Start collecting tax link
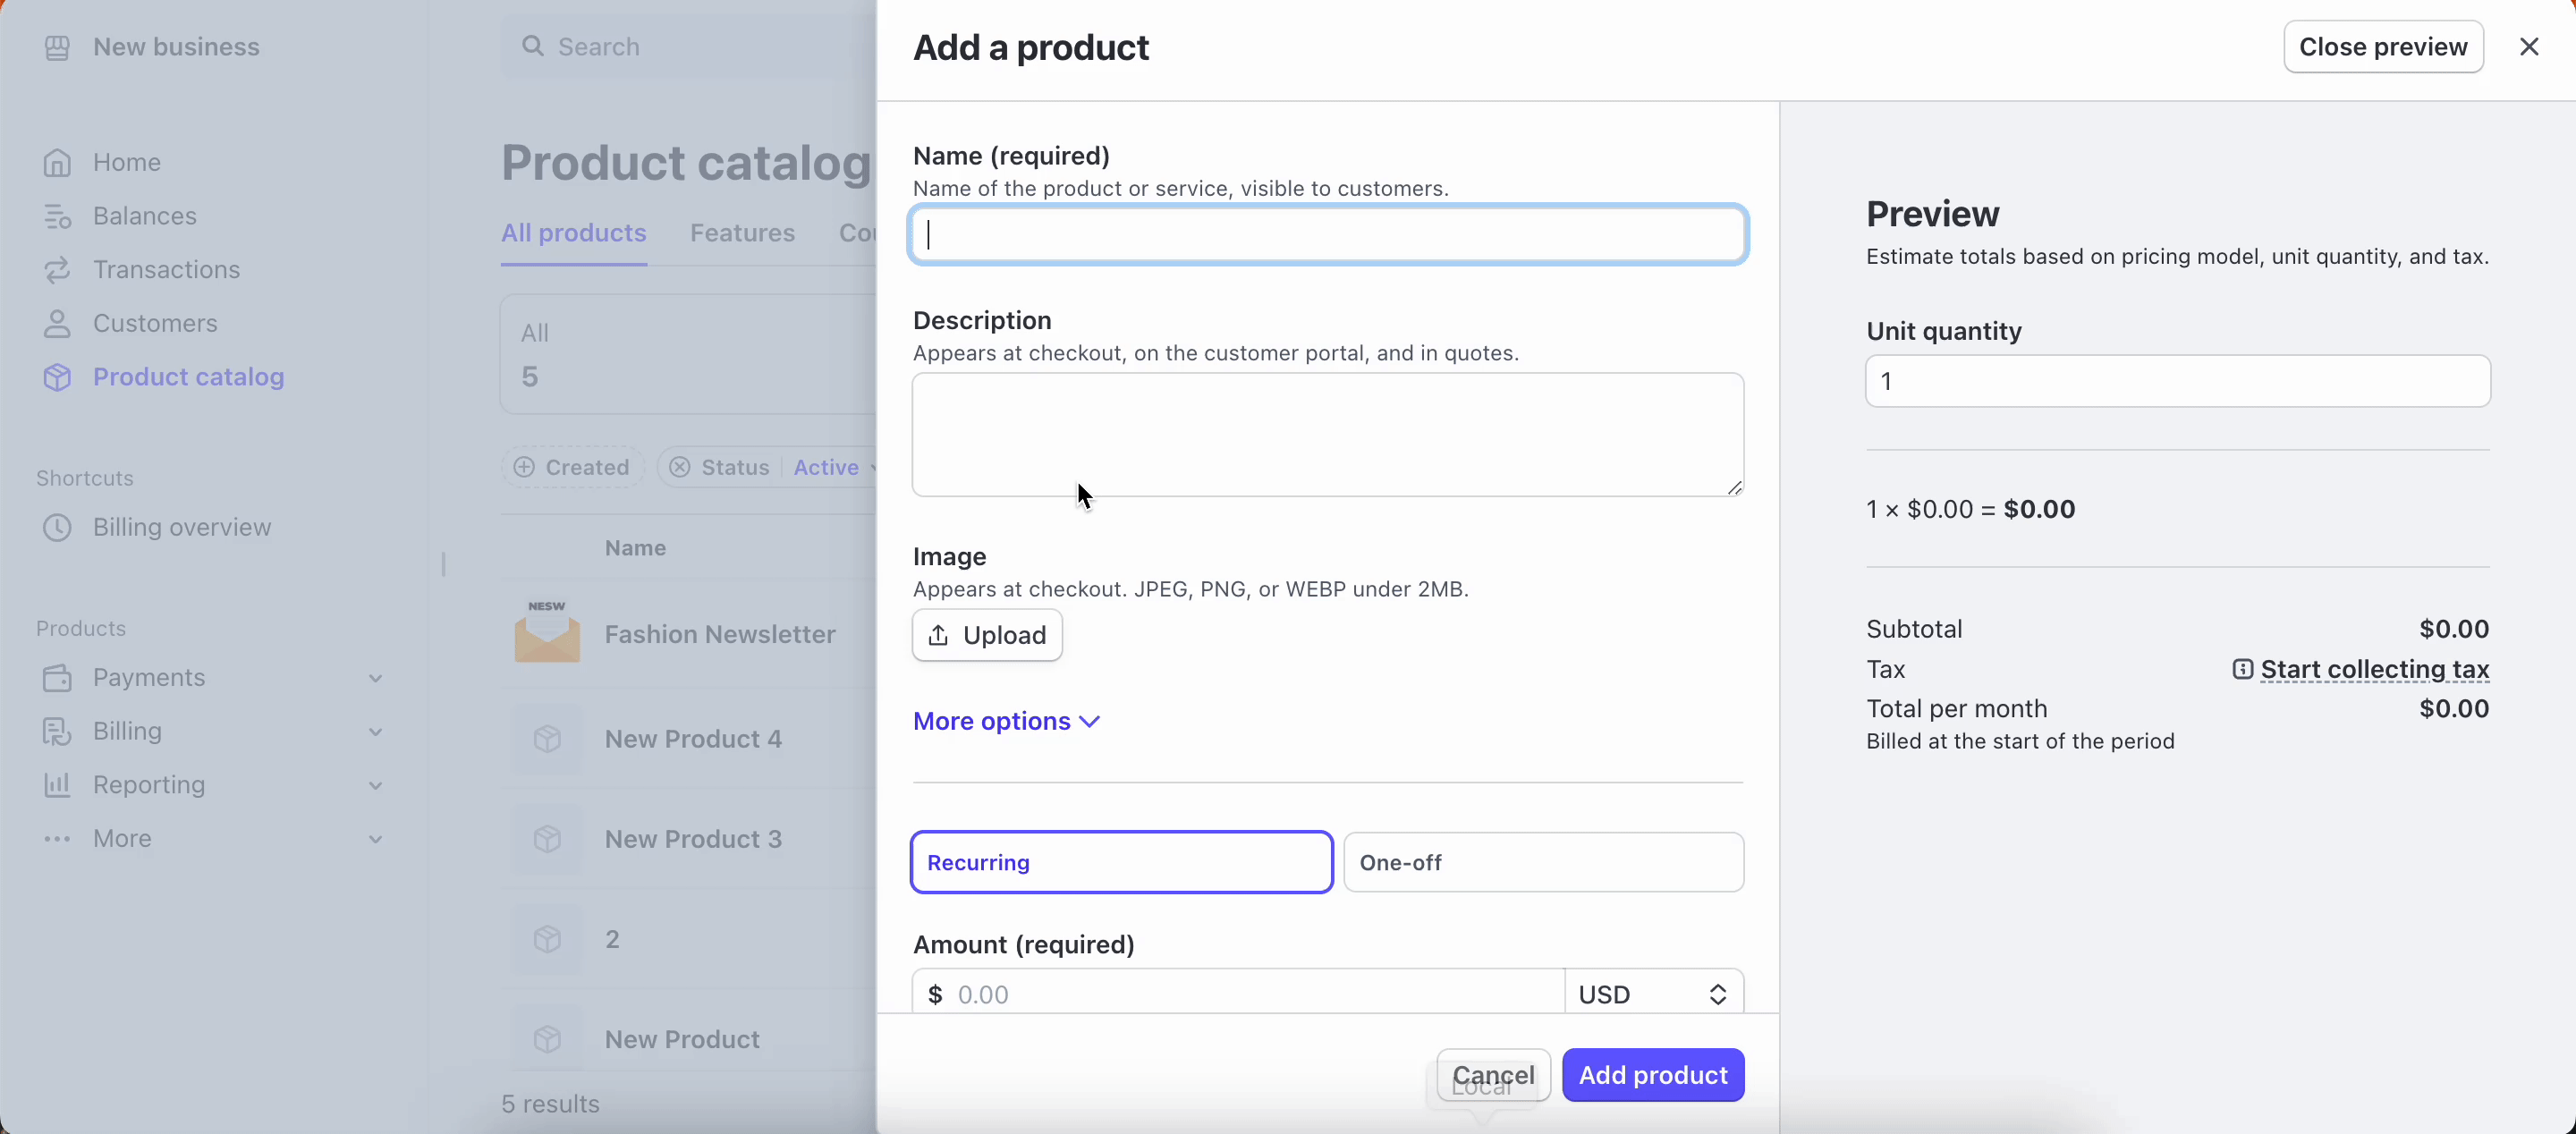 2374,669
